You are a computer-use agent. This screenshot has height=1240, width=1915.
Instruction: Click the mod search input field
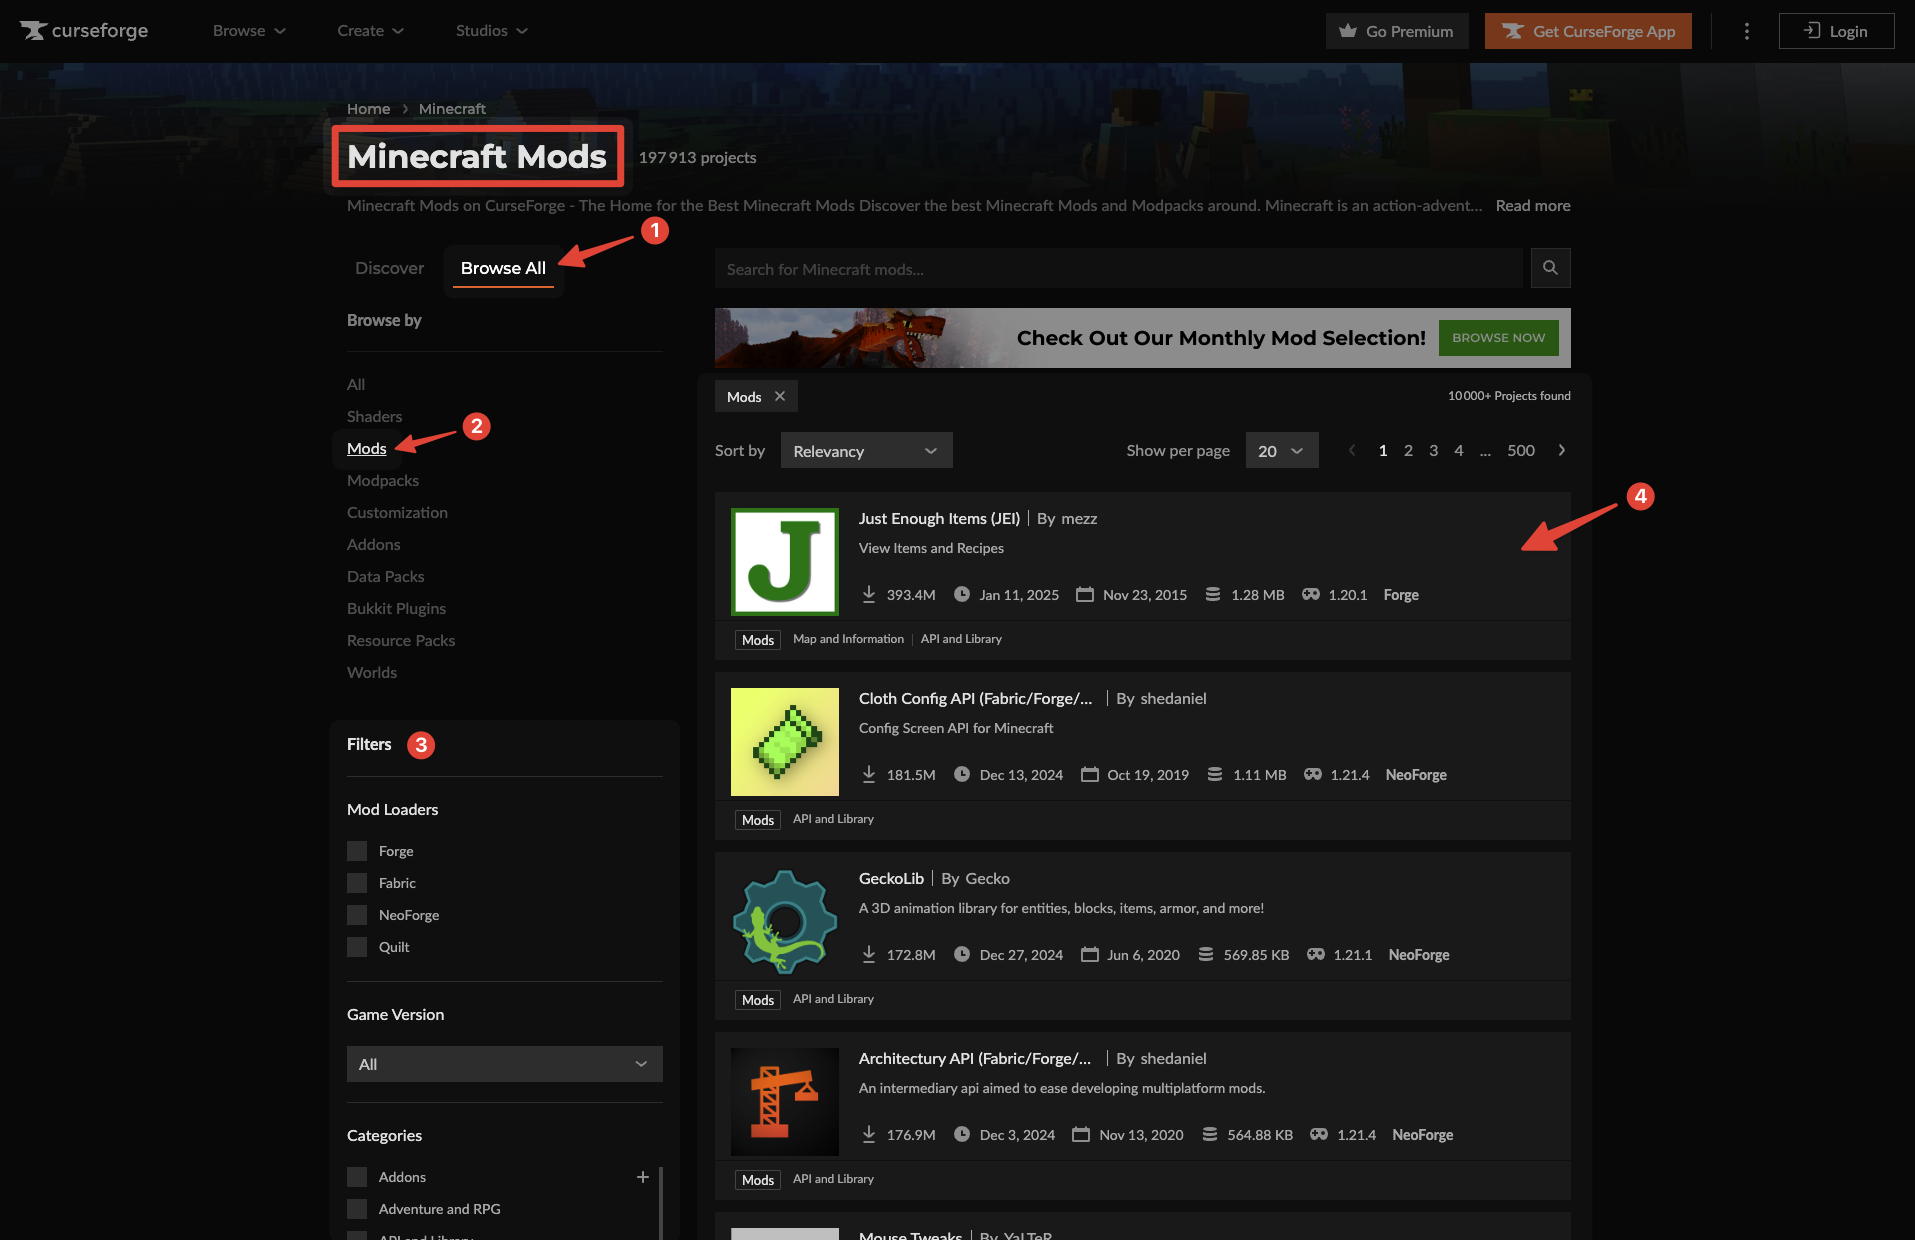pos(1118,268)
